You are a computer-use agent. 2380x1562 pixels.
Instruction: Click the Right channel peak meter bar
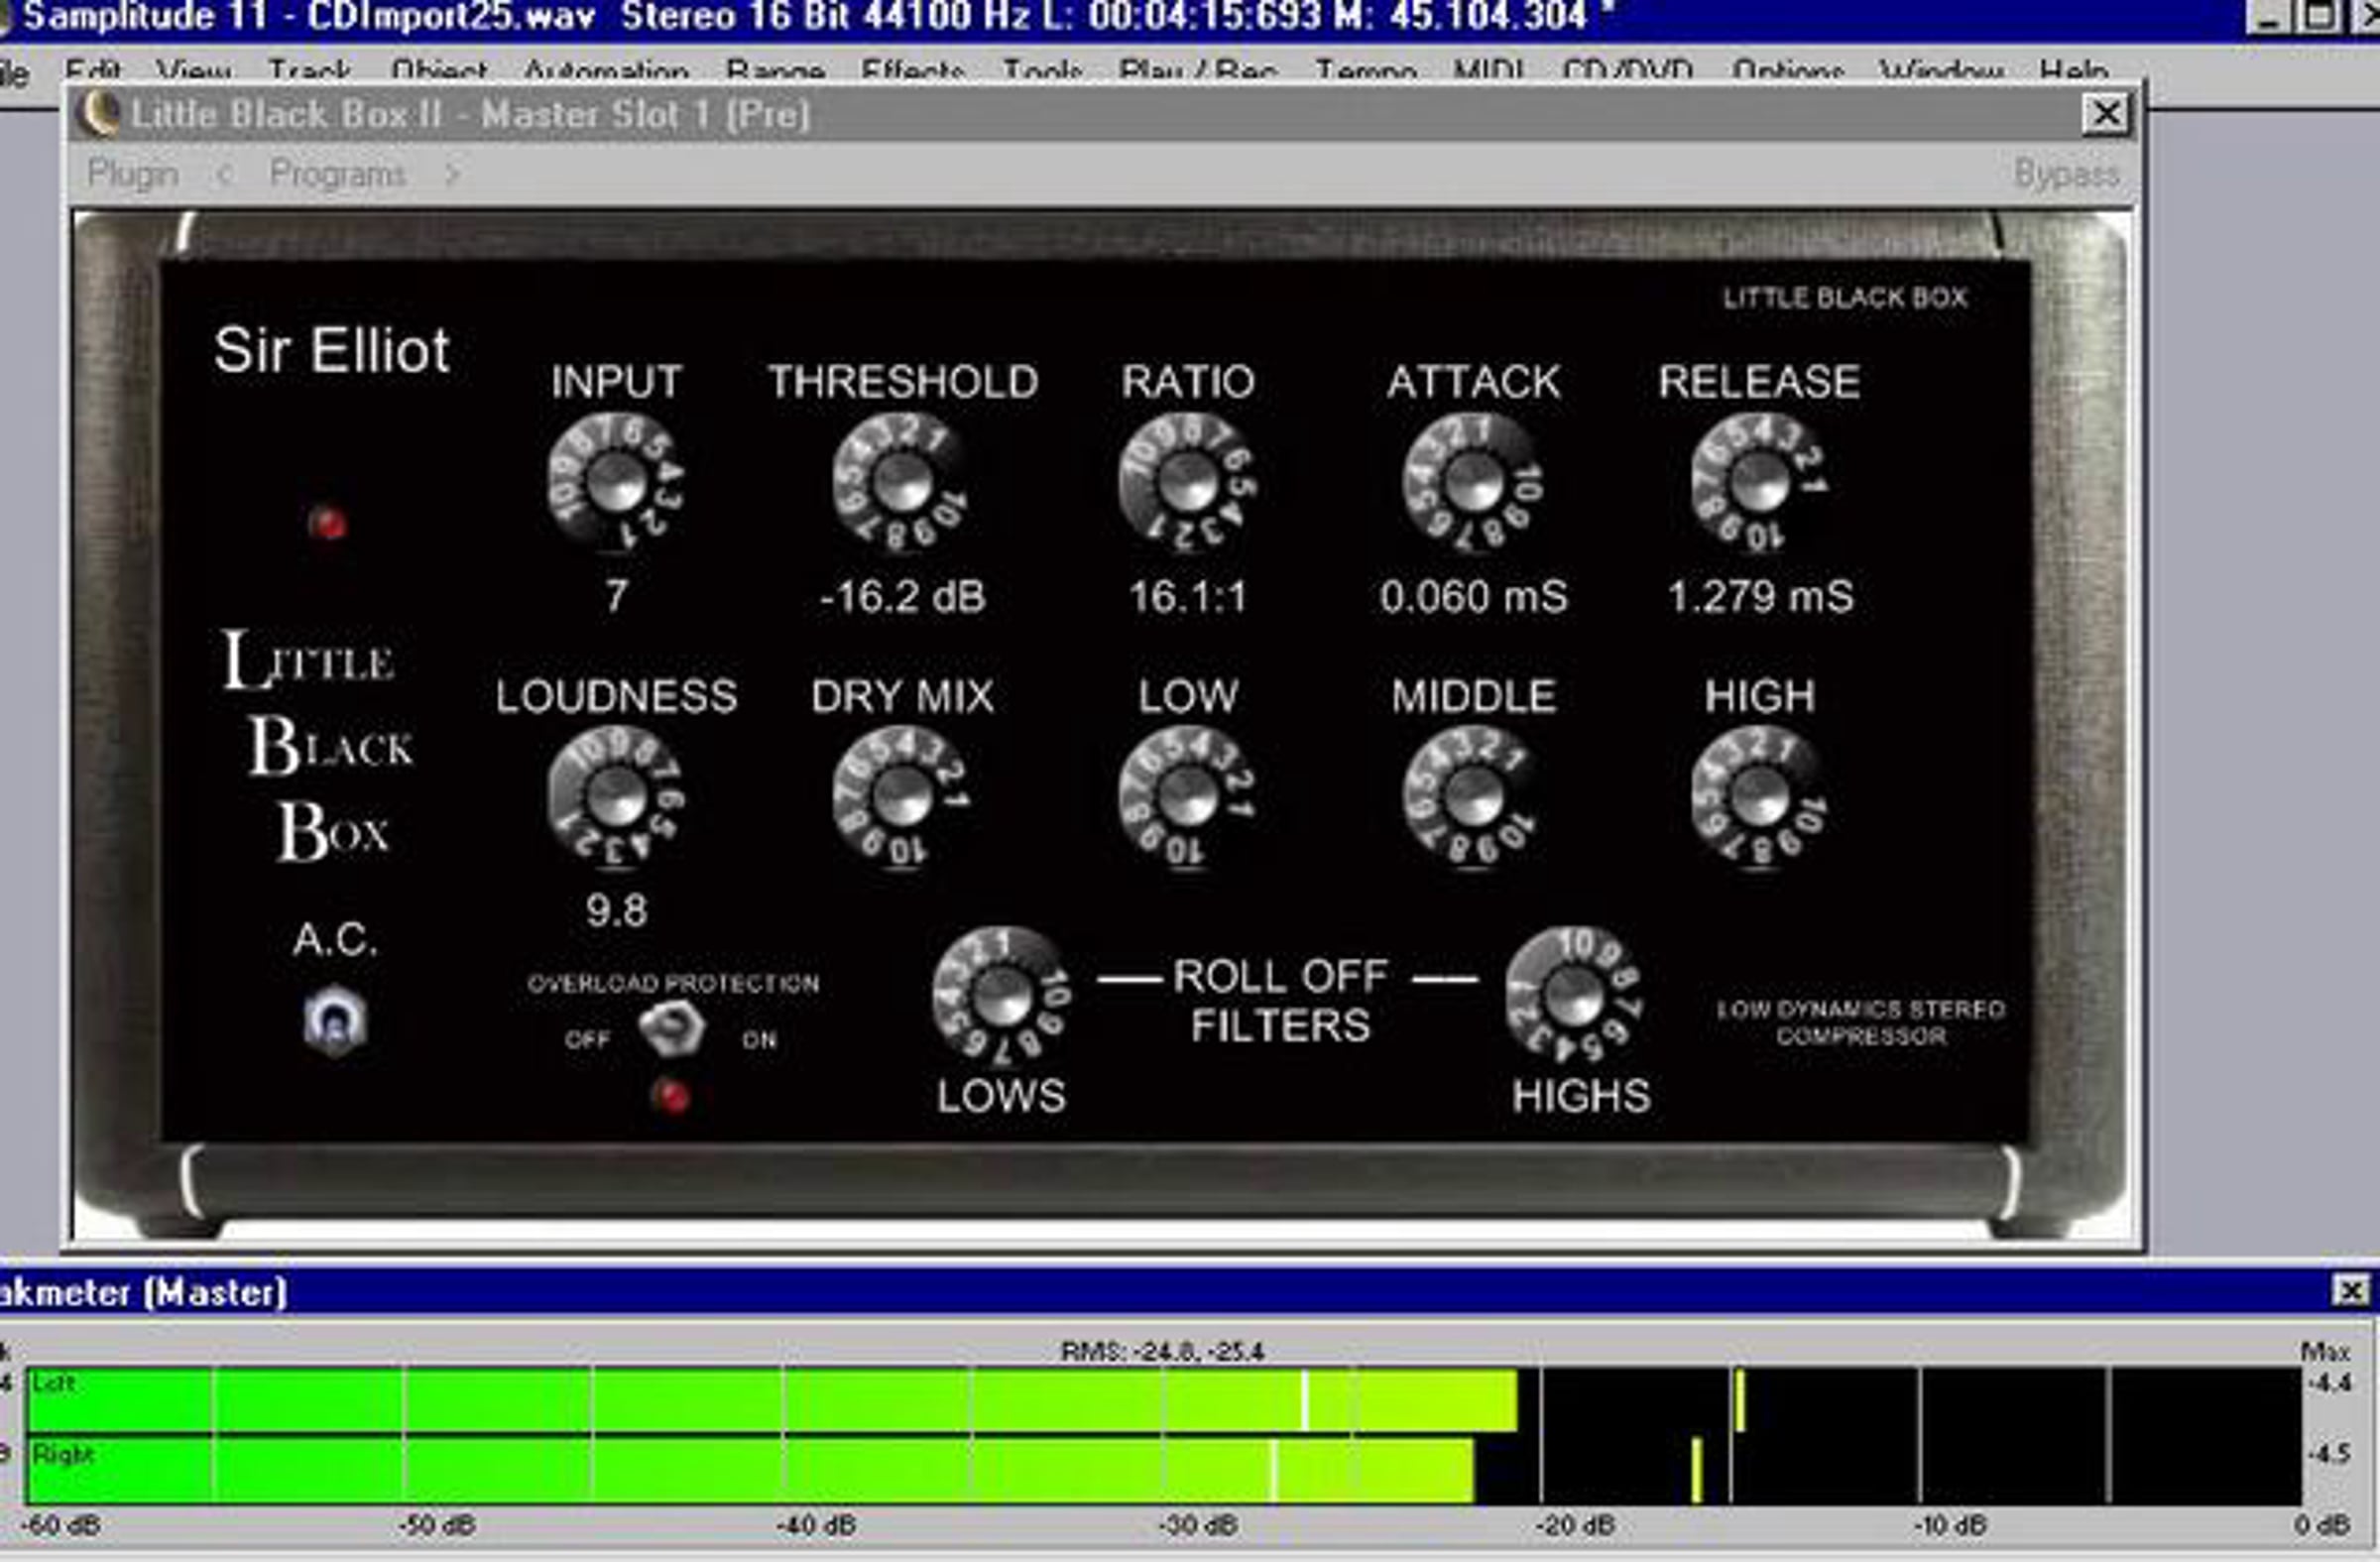pos(1163,1470)
